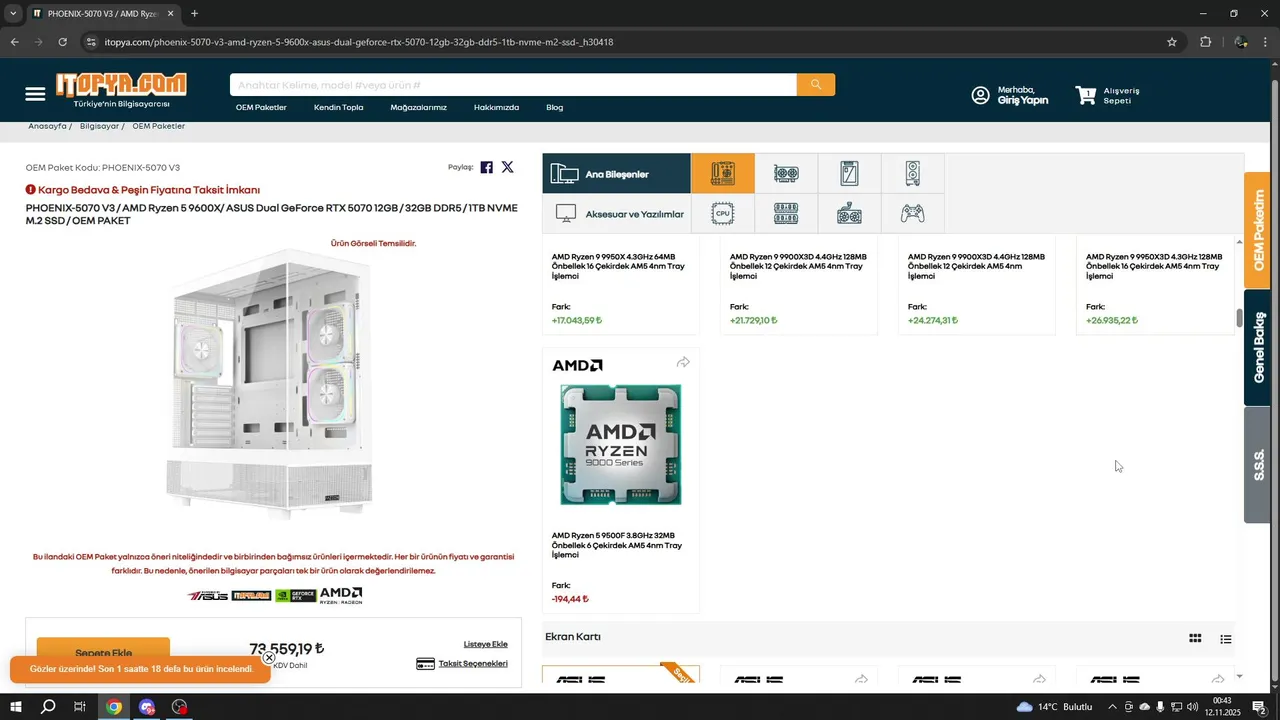Select the SSD storage component icon
Image resolution: width=1280 pixels, height=720 pixels.
(x=849, y=173)
